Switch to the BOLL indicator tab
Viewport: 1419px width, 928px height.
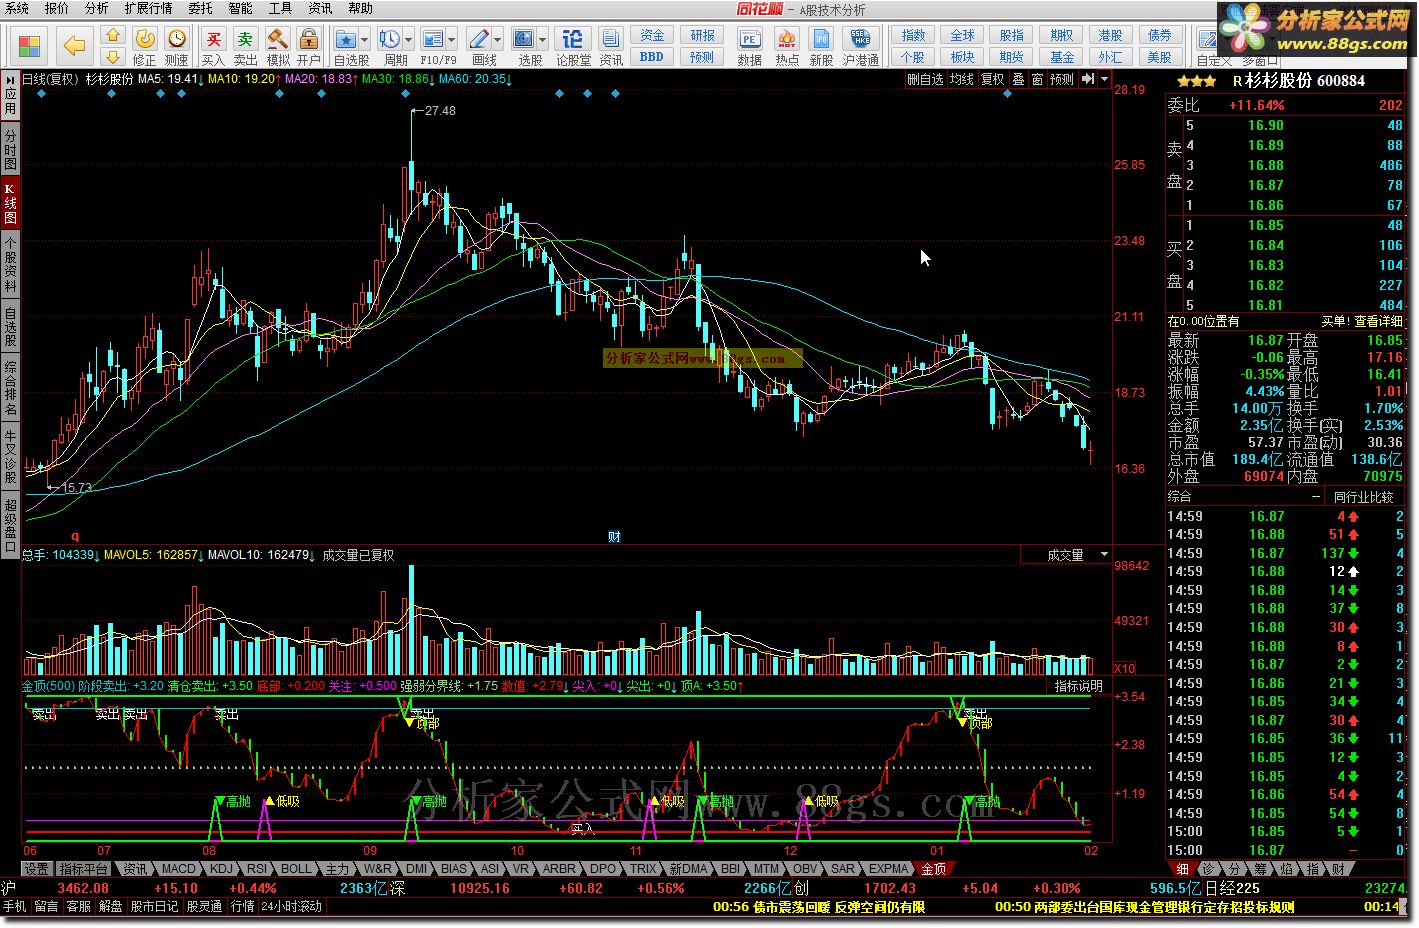[x=296, y=869]
